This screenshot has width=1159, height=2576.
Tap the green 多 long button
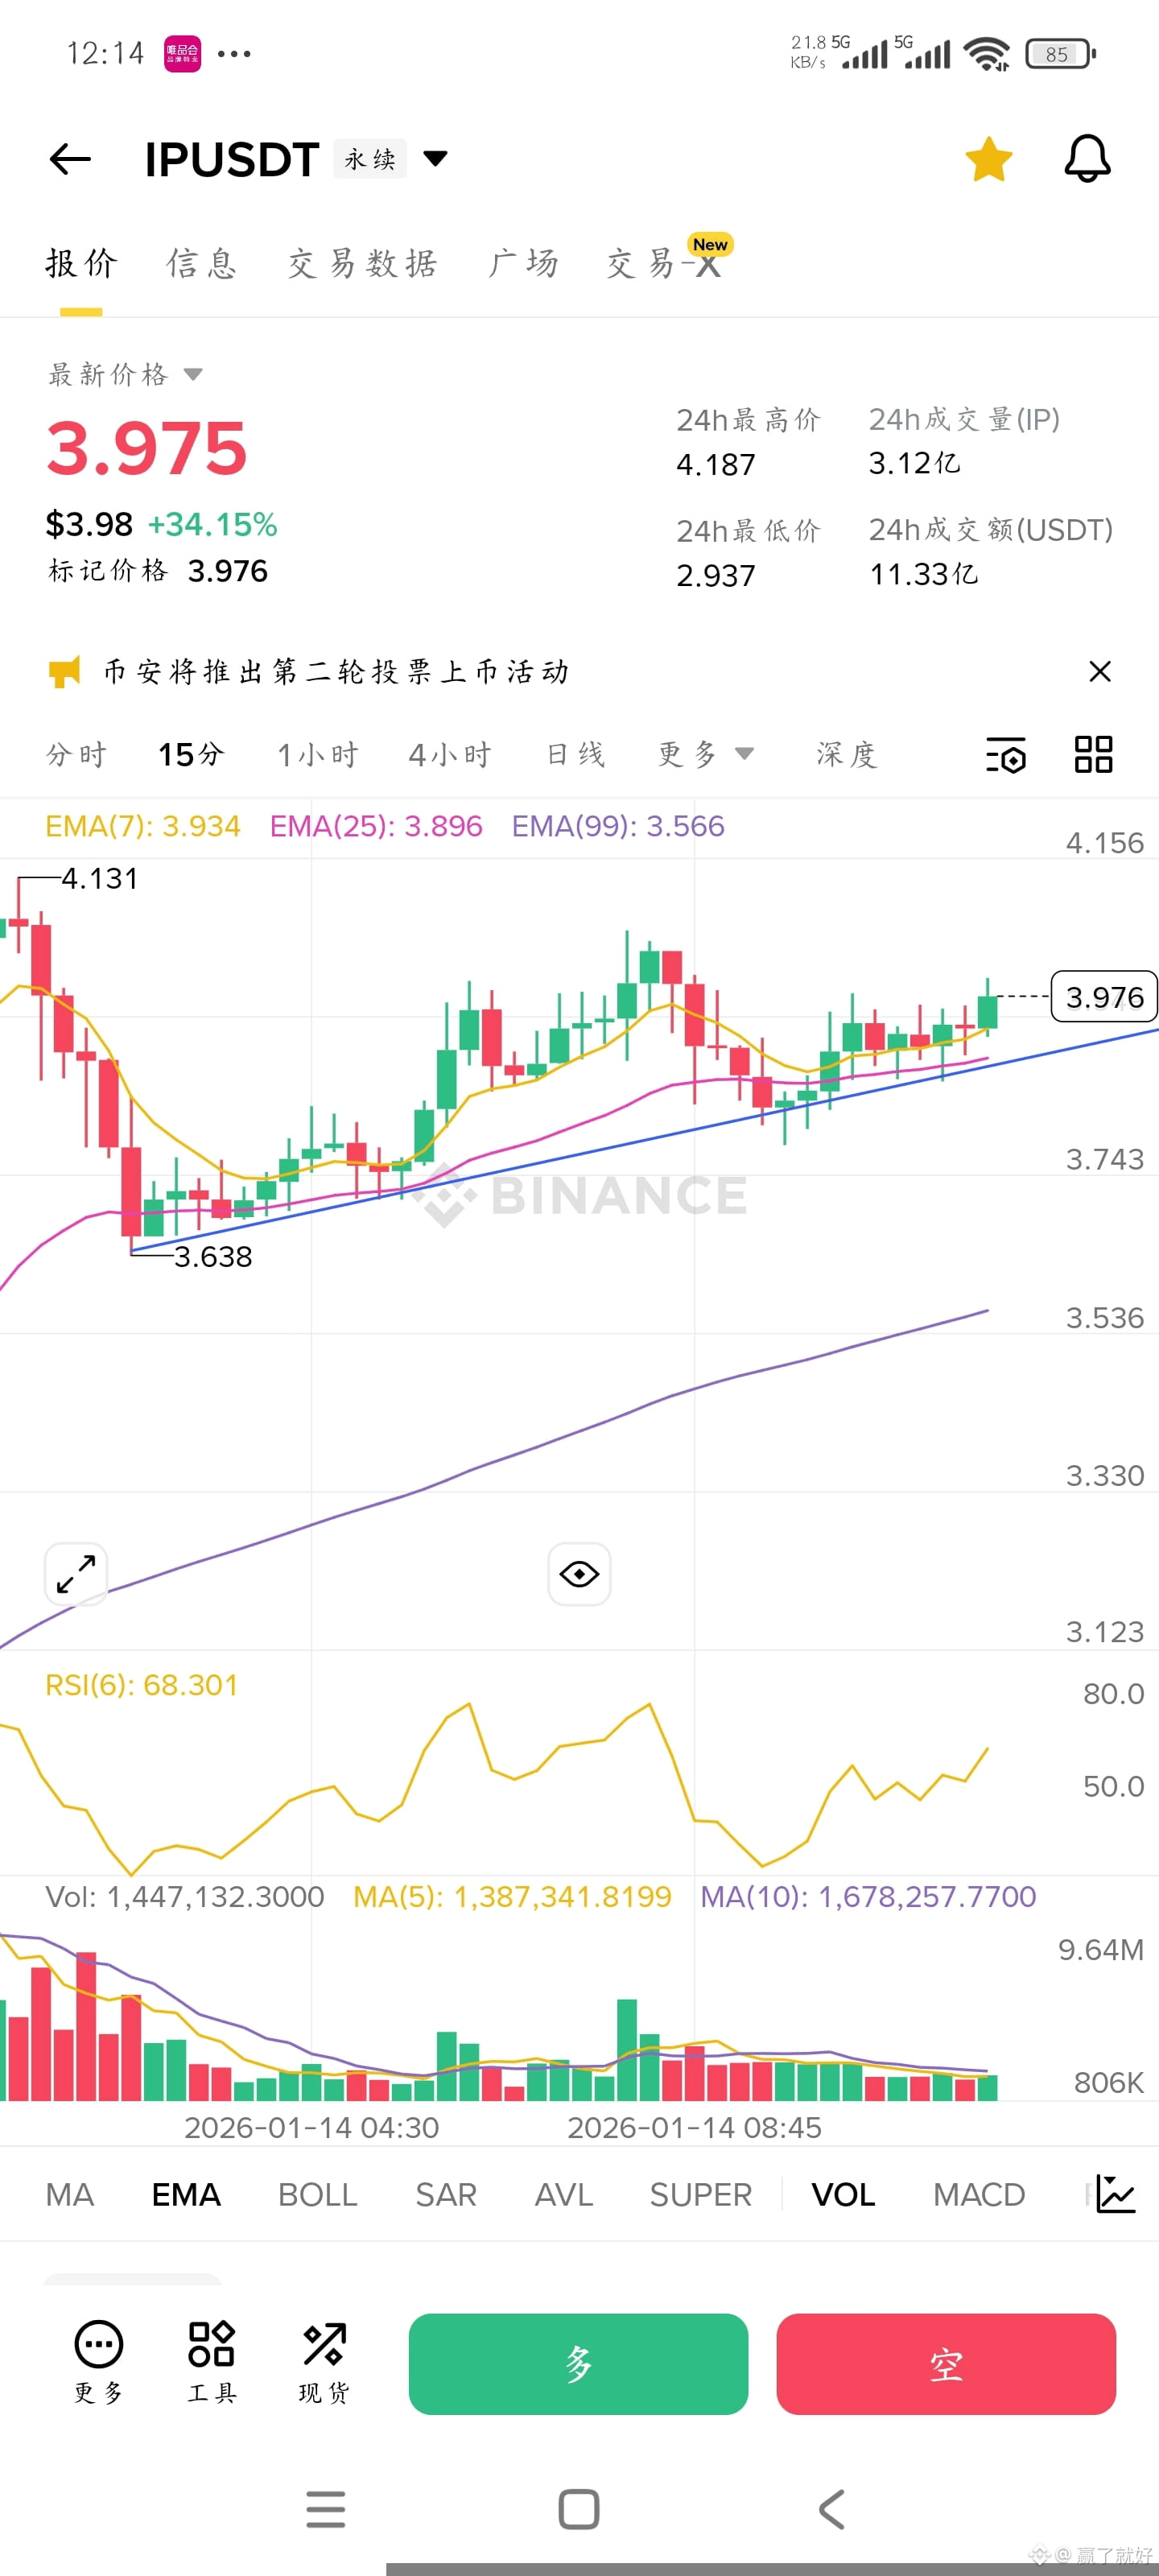pyautogui.click(x=578, y=2364)
